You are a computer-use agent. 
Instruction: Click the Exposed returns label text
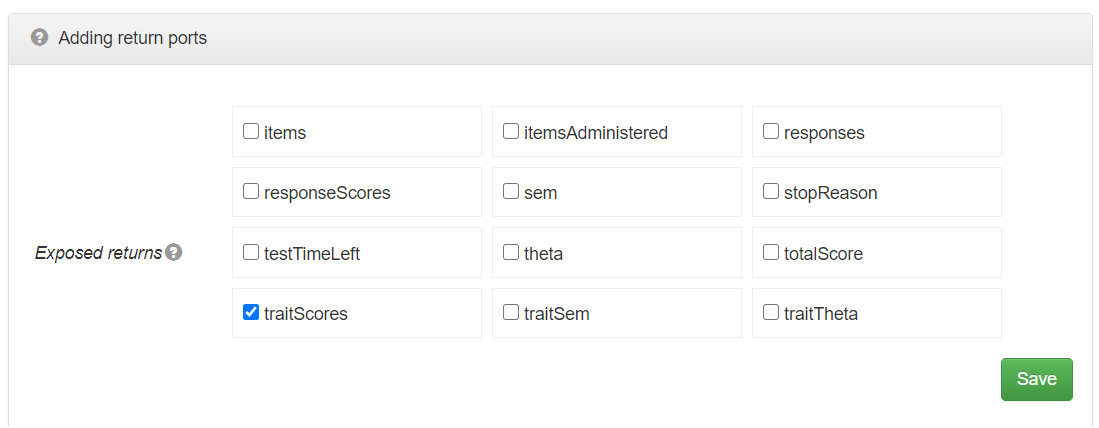click(x=98, y=253)
